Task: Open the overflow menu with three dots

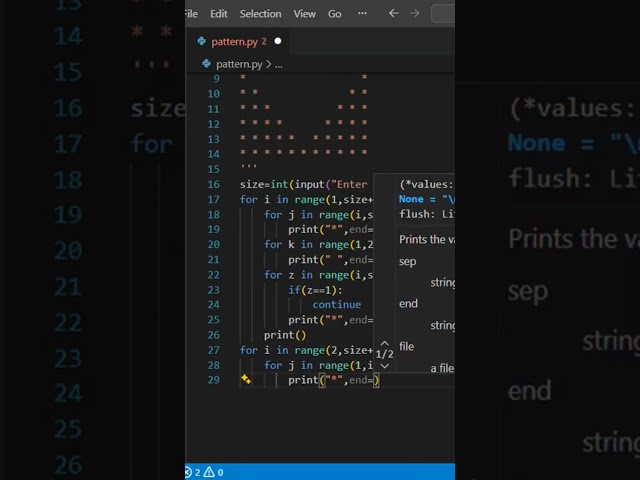Action: point(362,13)
